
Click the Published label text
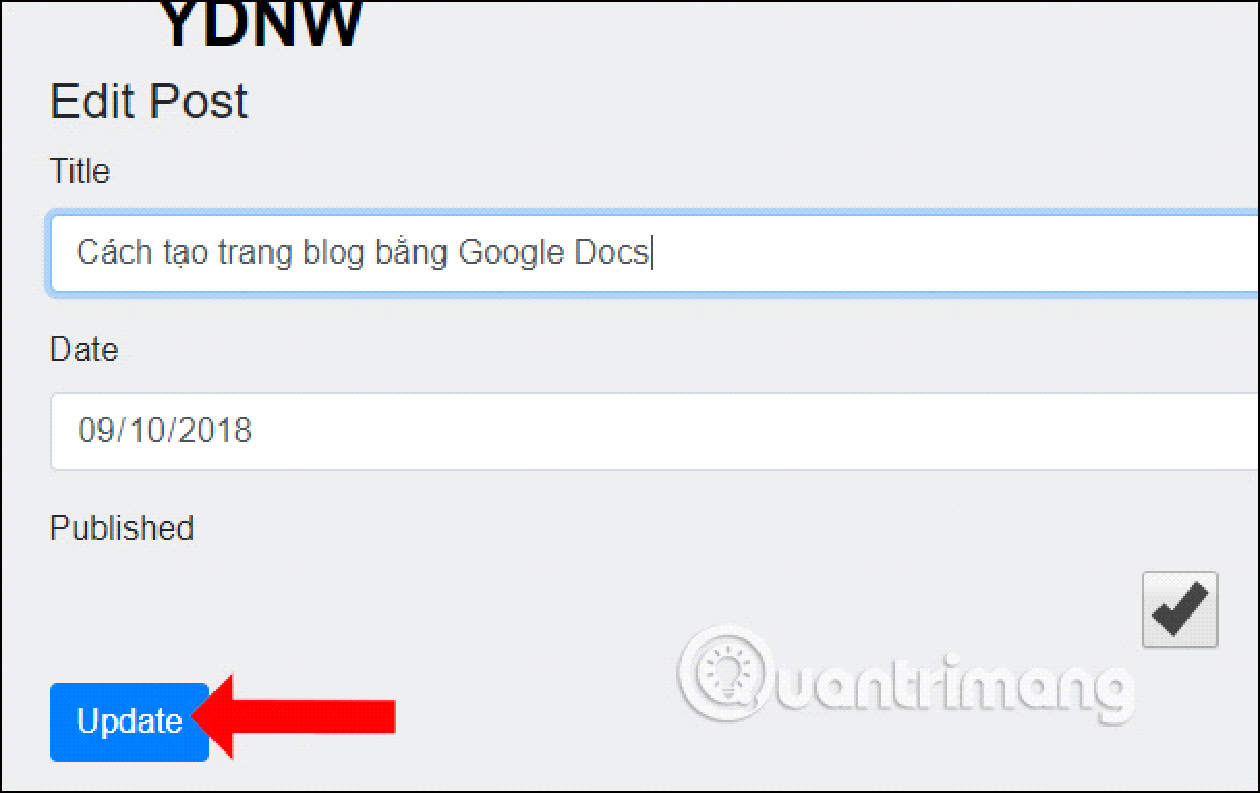tap(122, 528)
